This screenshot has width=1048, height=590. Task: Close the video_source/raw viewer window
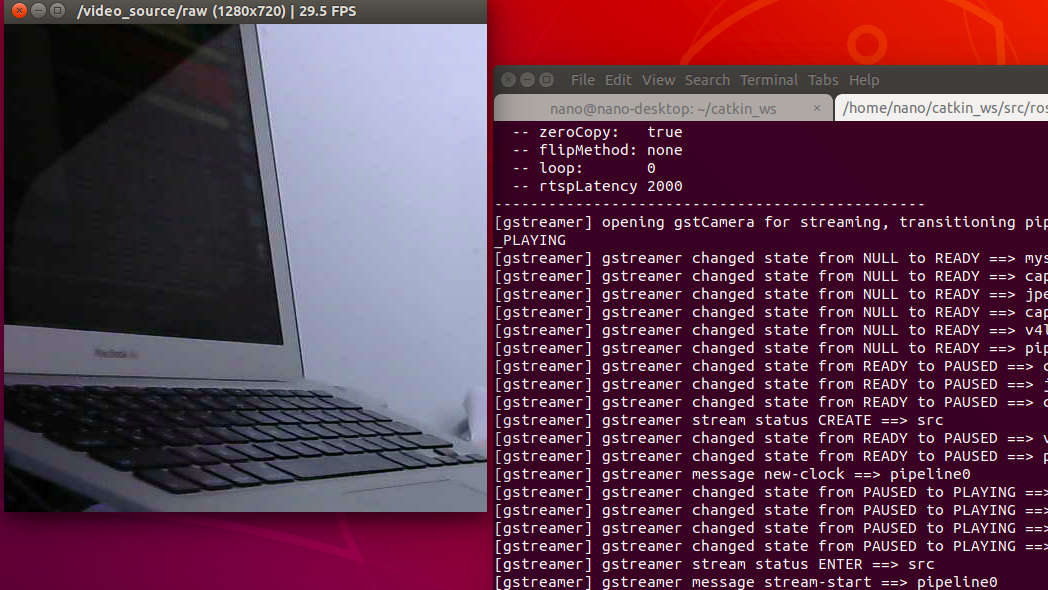pos(19,11)
